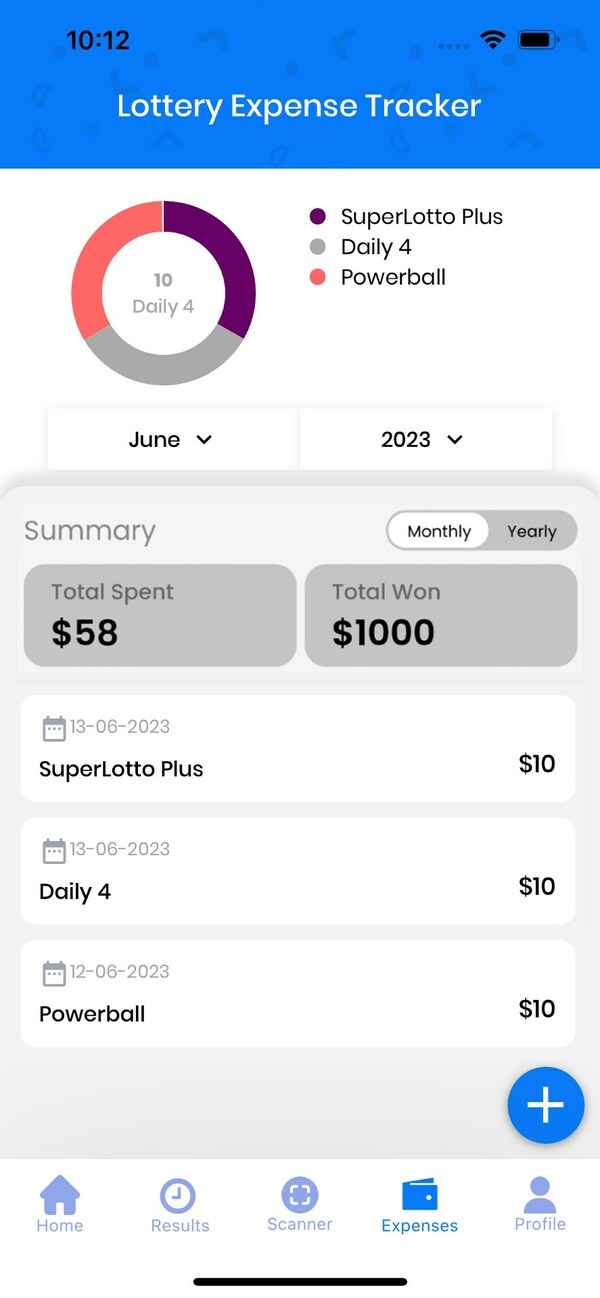
Task: Click calendar icon on SuperLotto Plus entry
Action: tap(54, 728)
